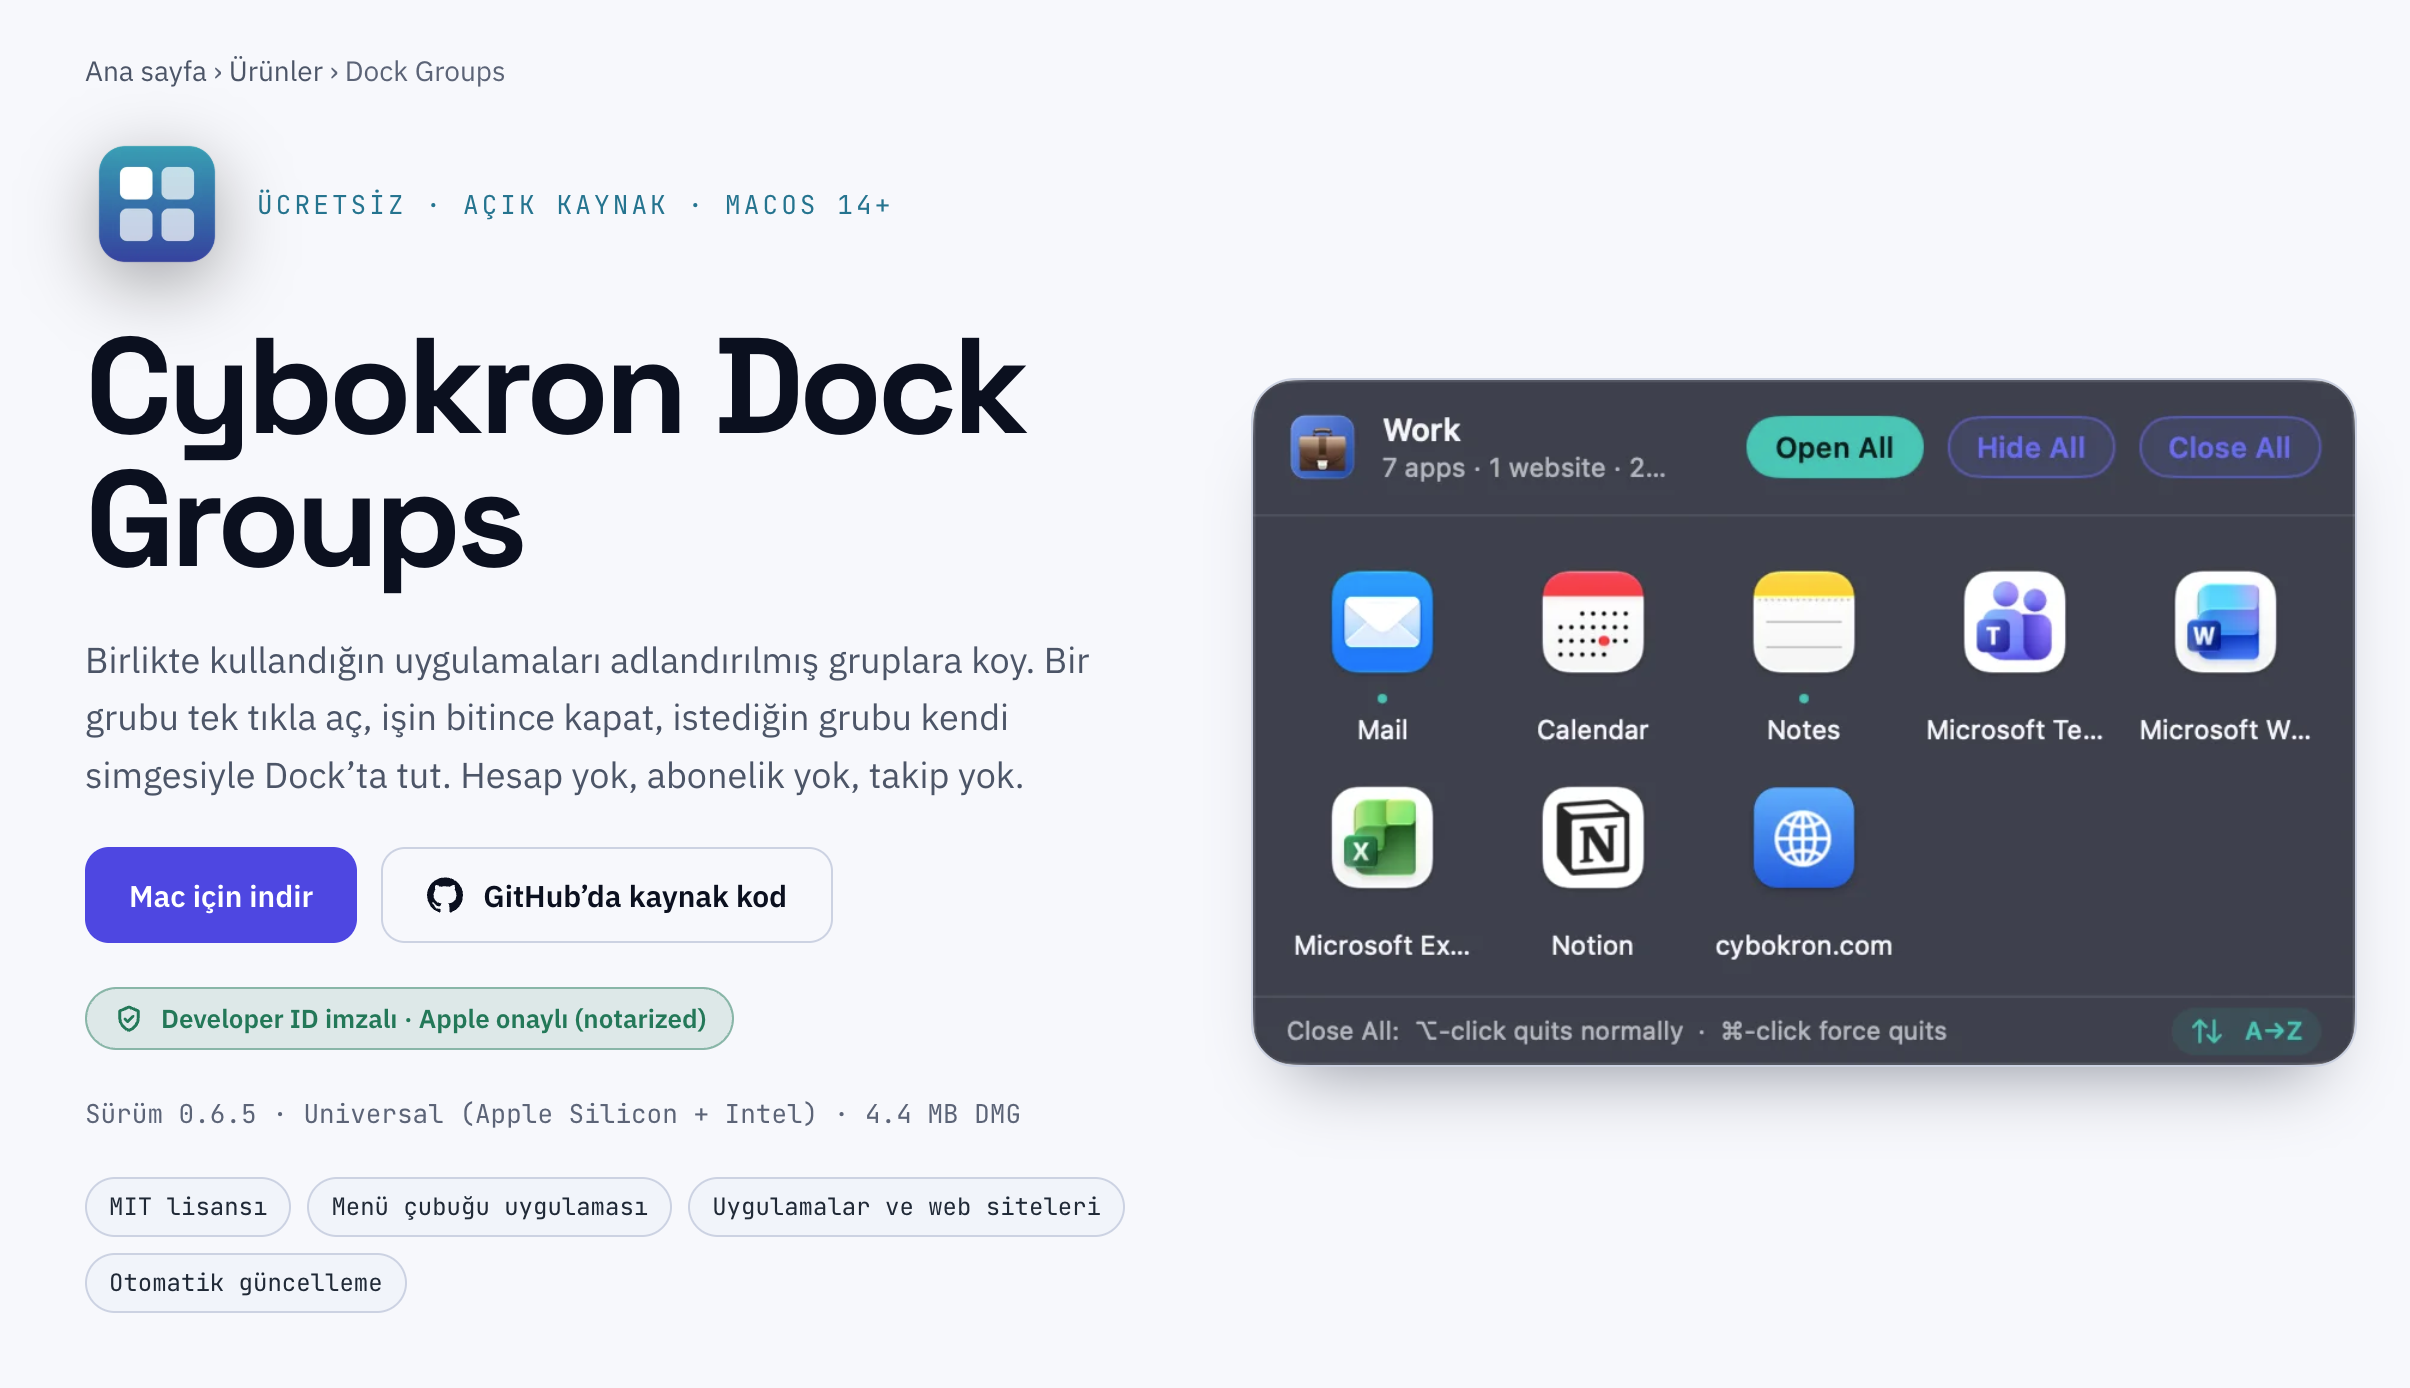Image resolution: width=2410 pixels, height=1388 pixels.
Task: Launch the Calendar app icon
Action: (x=1593, y=622)
